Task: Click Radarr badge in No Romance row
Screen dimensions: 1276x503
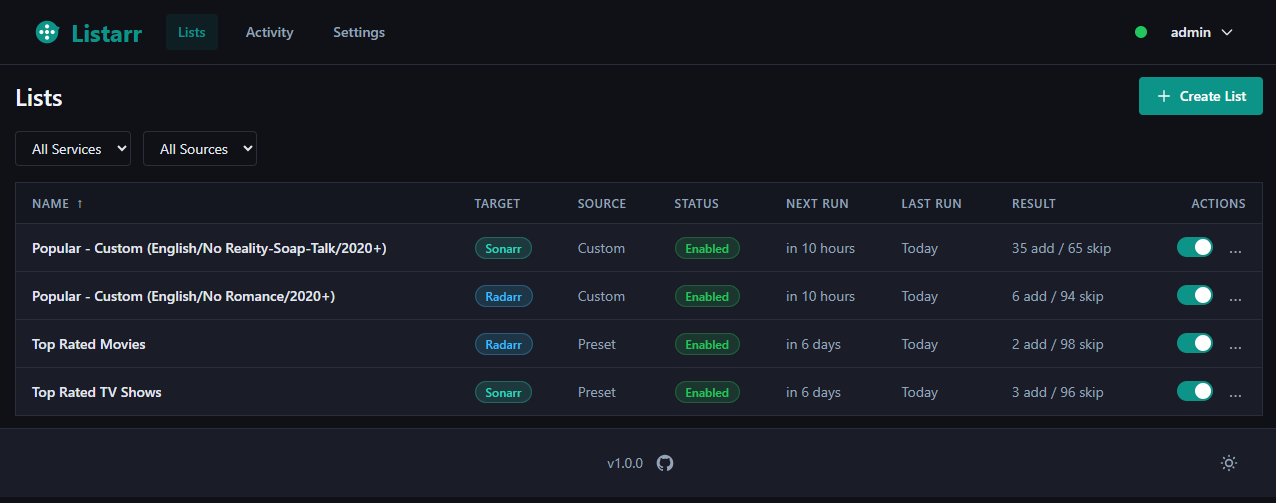Action: pos(504,296)
